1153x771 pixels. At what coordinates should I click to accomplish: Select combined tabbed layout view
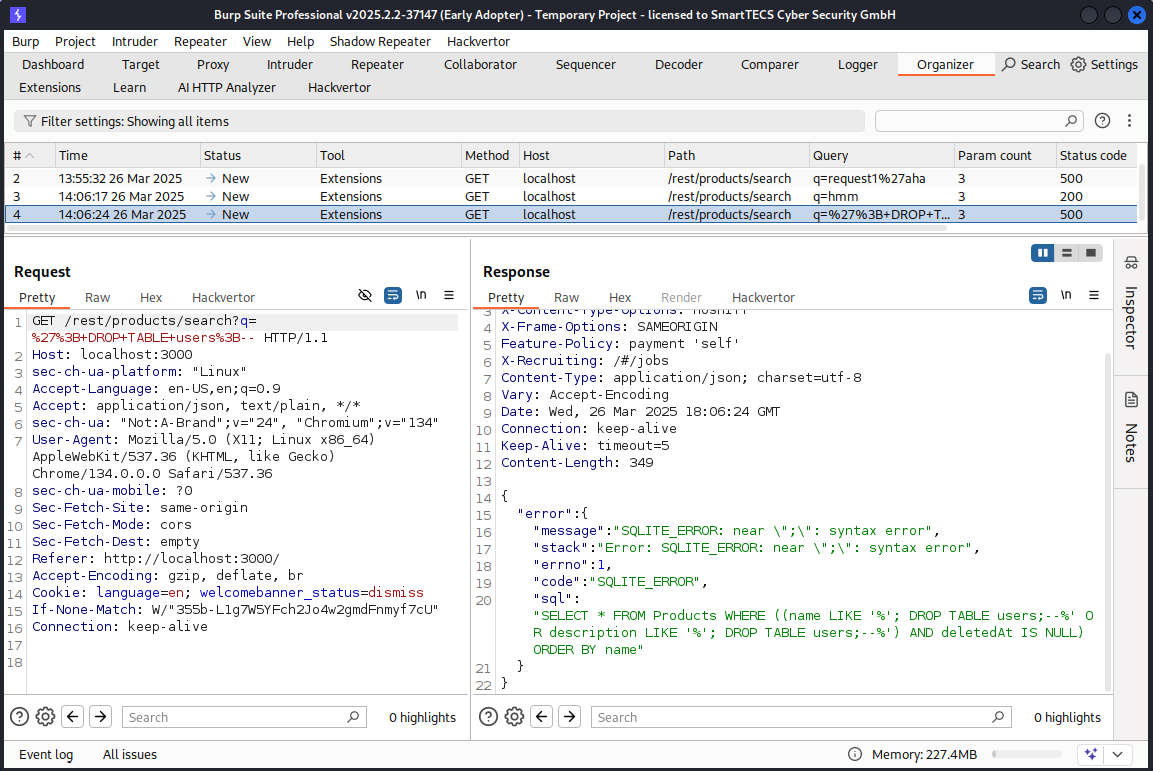(x=1090, y=253)
